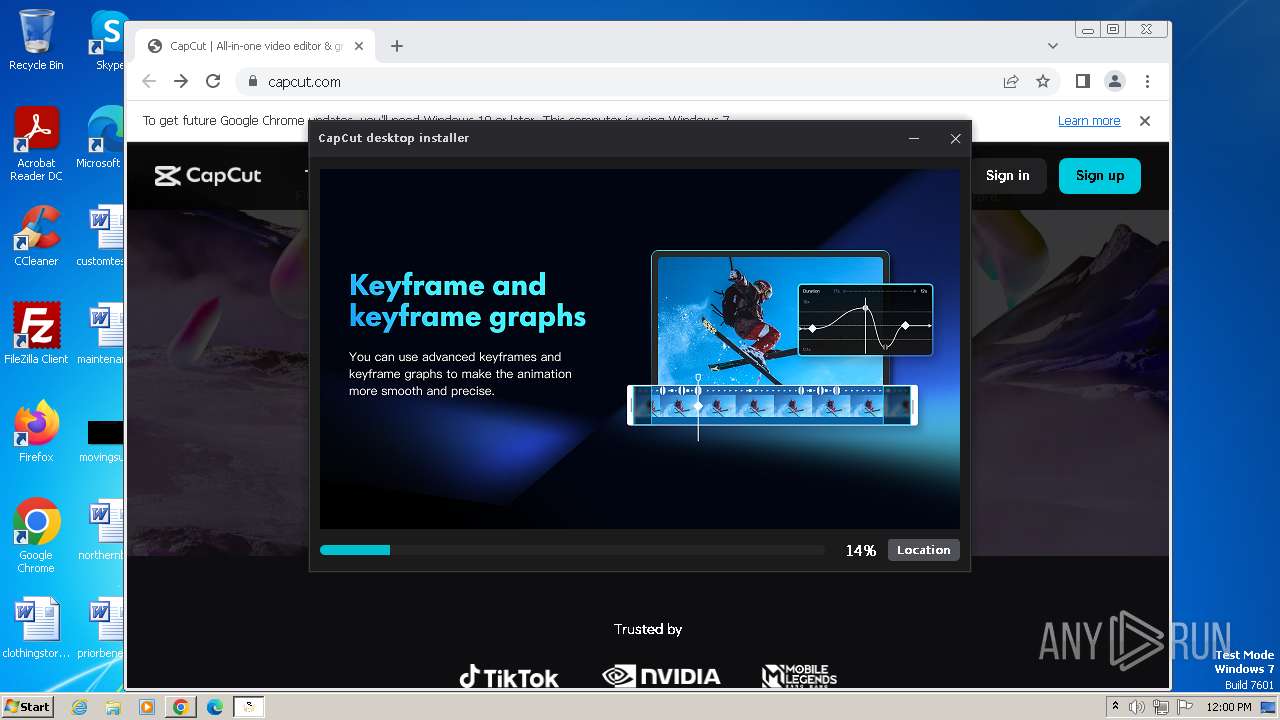Viewport: 1280px width, 720px height.
Task: Open FileZilla Client desktop shortcut
Action: [36, 333]
